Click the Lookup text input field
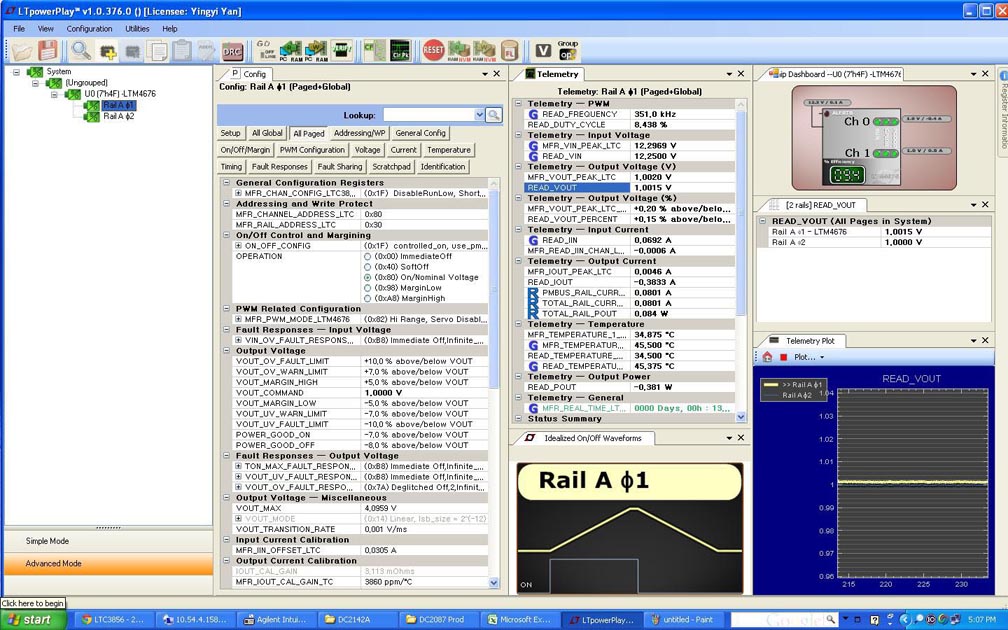Viewport: 1008px width, 630px height. (x=429, y=115)
